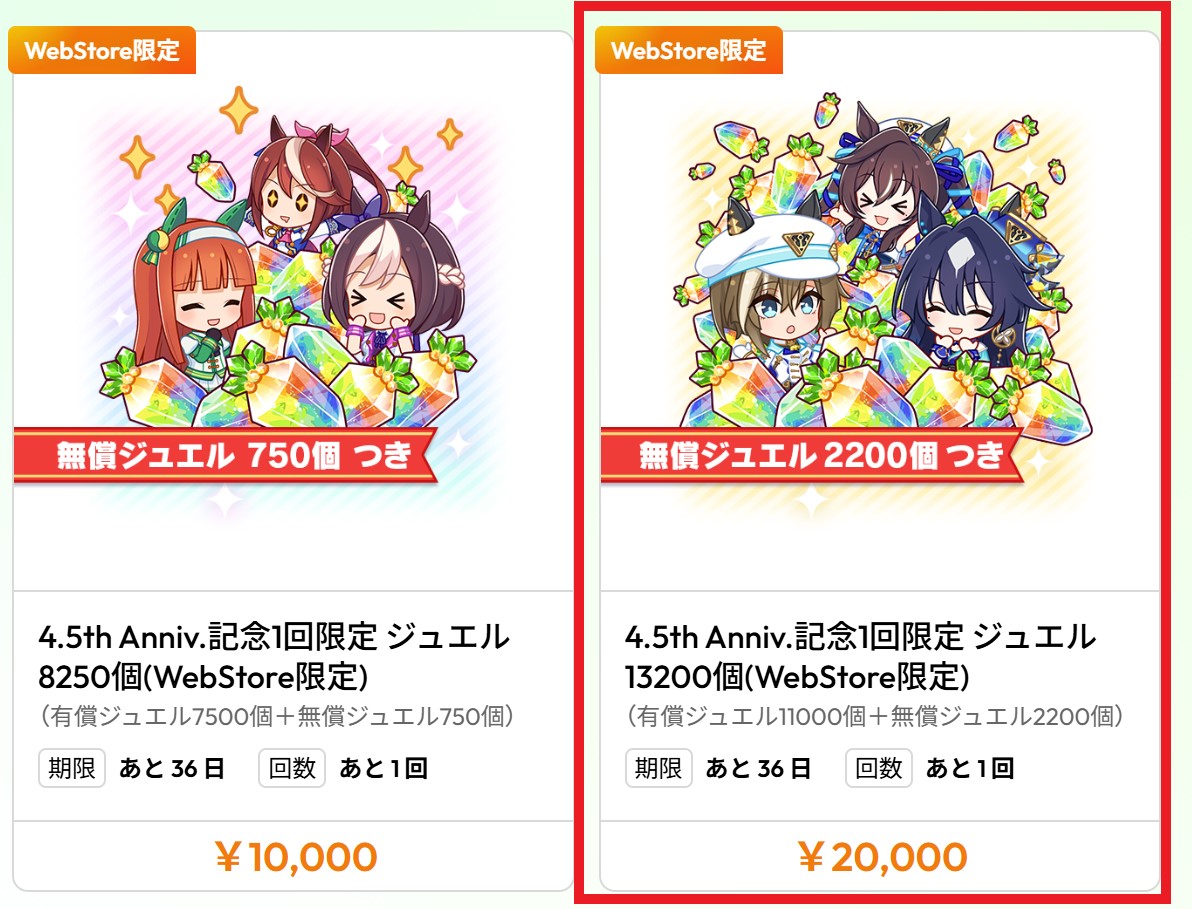Click the left WebStore限定 badge
The height and width of the screenshot is (909, 1192).
[x=102, y=50]
